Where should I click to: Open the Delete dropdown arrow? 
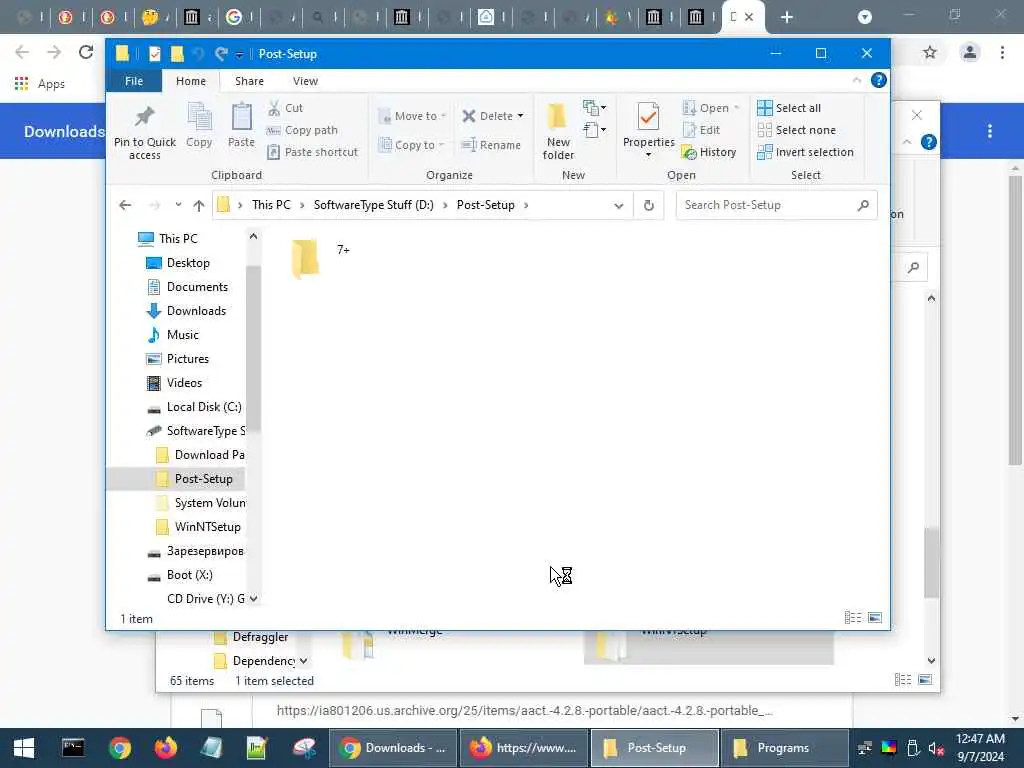coord(520,116)
